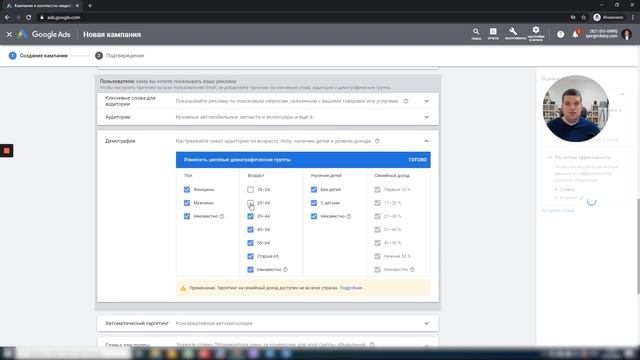Uncheck the 65 and older age checkbox
The image size is (640, 360).
[250, 256]
